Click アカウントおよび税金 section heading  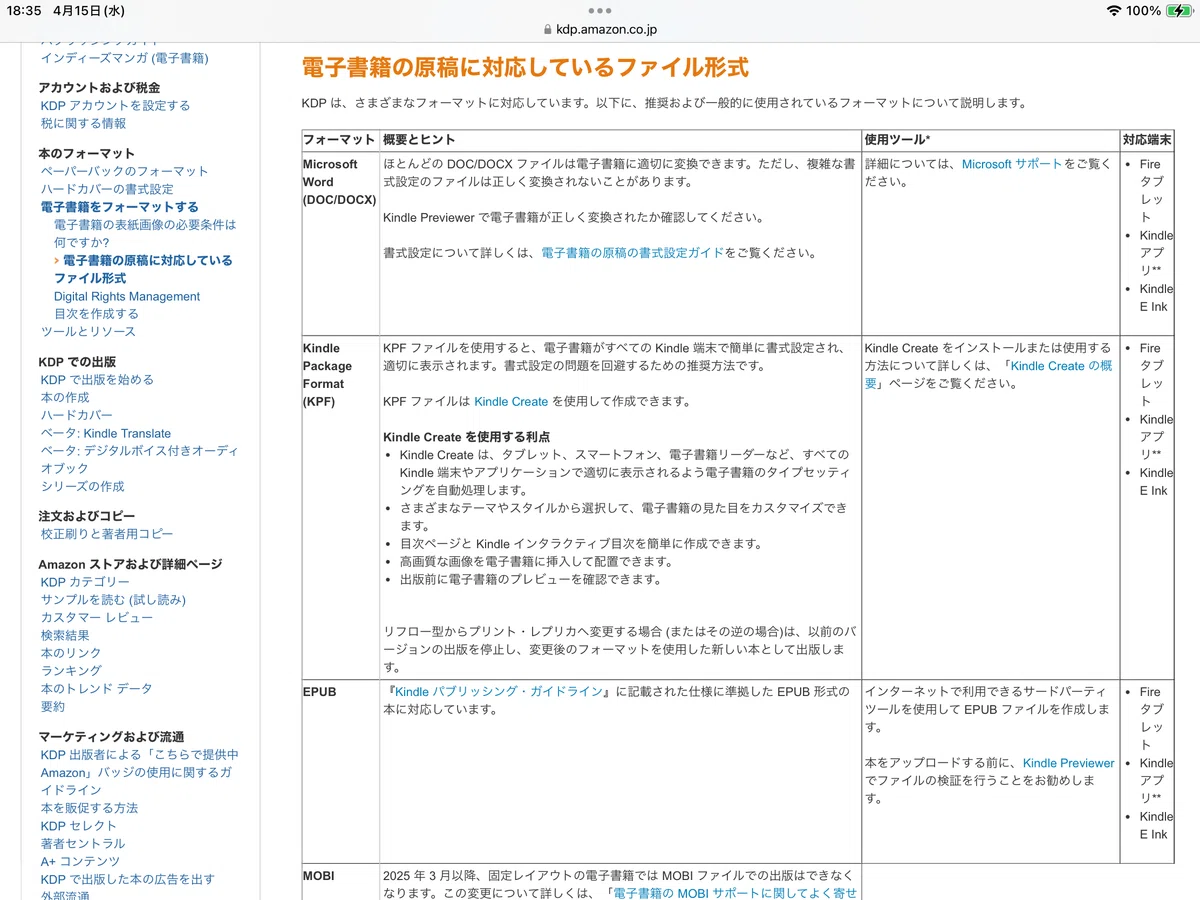pos(99,88)
